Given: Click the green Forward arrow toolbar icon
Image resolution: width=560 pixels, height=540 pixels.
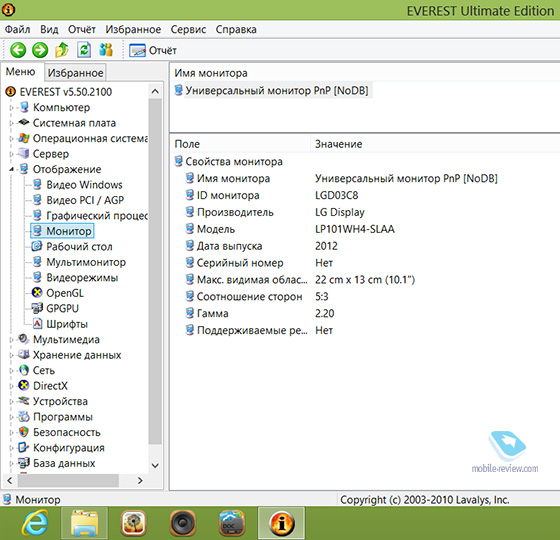Looking at the screenshot, I should pos(40,50).
